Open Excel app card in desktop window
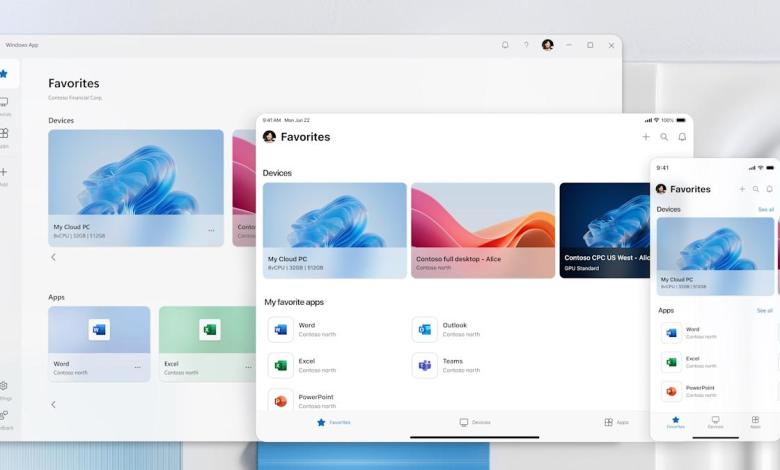Screen dimensions: 780x470 [207, 344]
